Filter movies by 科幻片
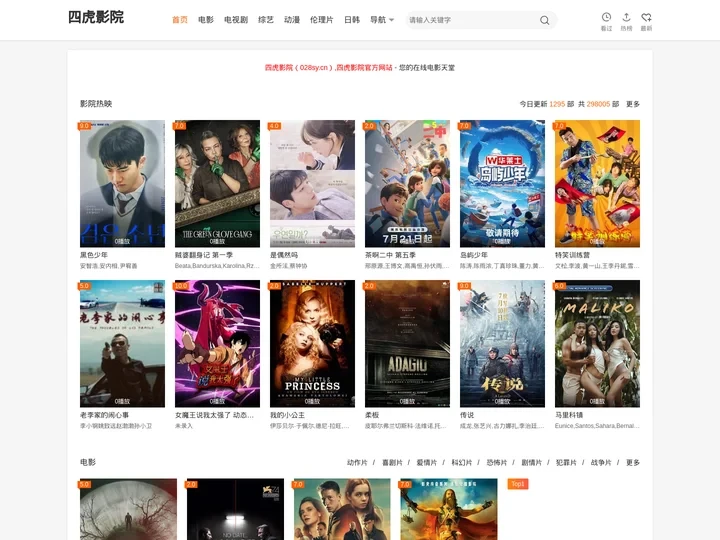 (461, 462)
